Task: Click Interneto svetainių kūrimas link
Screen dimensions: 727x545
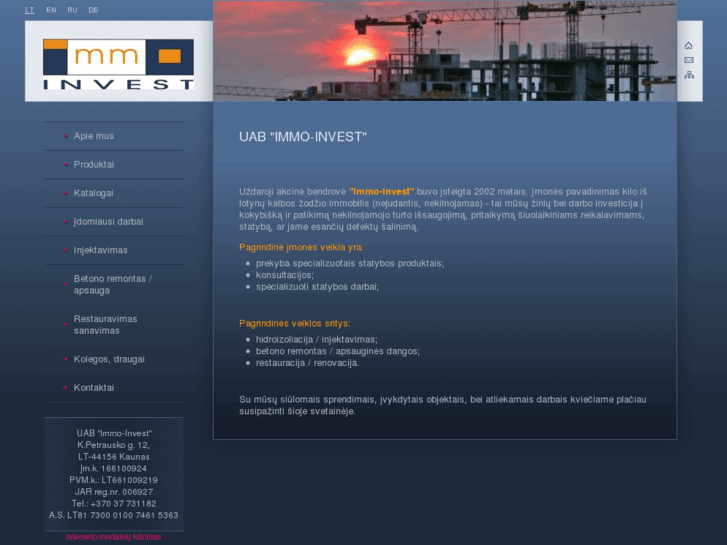Action: point(114,537)
